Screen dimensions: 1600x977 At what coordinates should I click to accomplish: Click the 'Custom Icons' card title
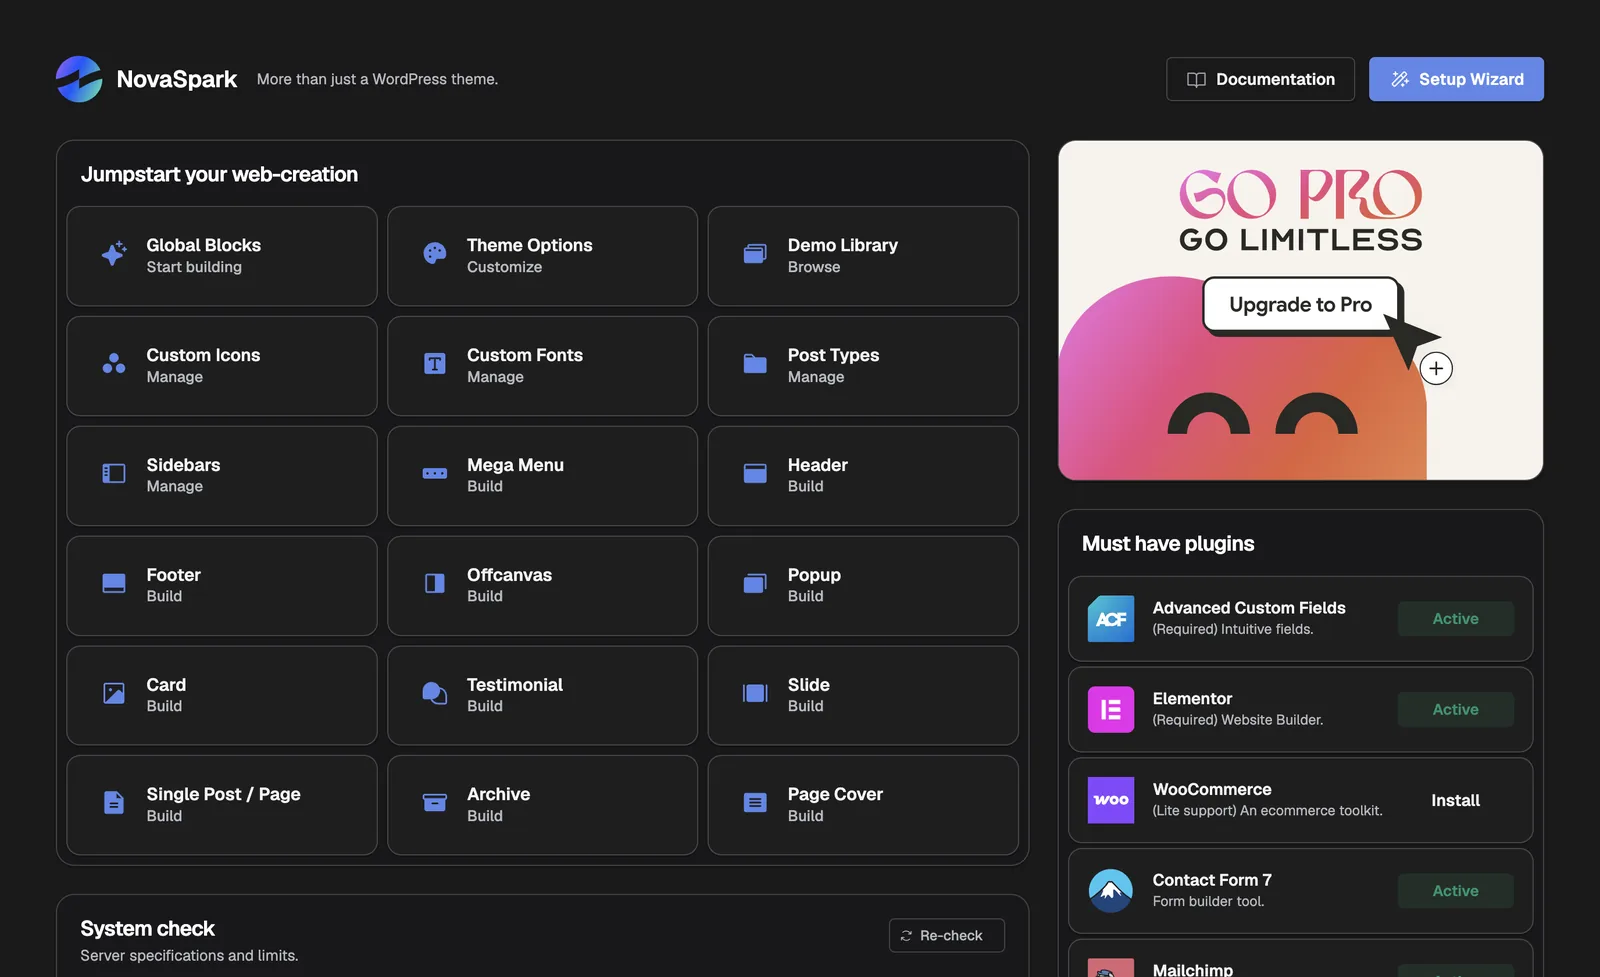pyautogui.click(x=203, y=355)
